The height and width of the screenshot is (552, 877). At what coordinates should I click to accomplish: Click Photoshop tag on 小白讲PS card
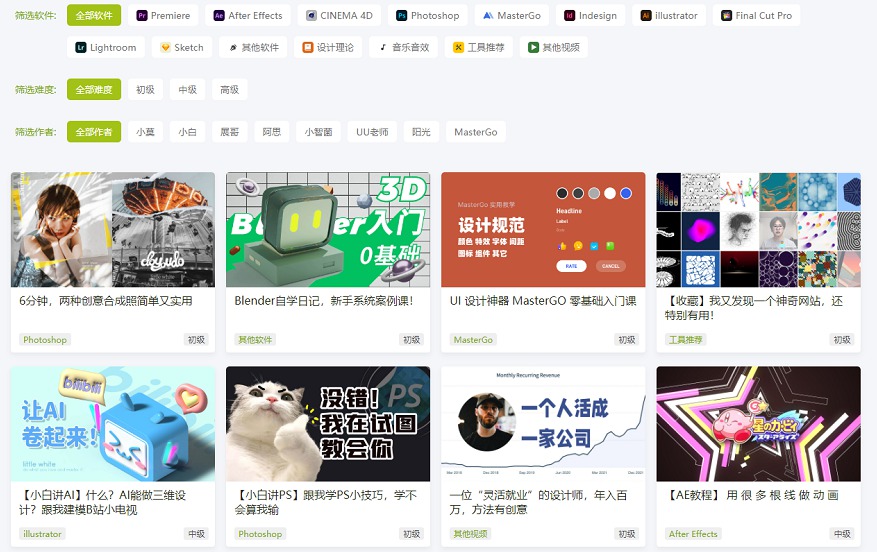point(260,534)
